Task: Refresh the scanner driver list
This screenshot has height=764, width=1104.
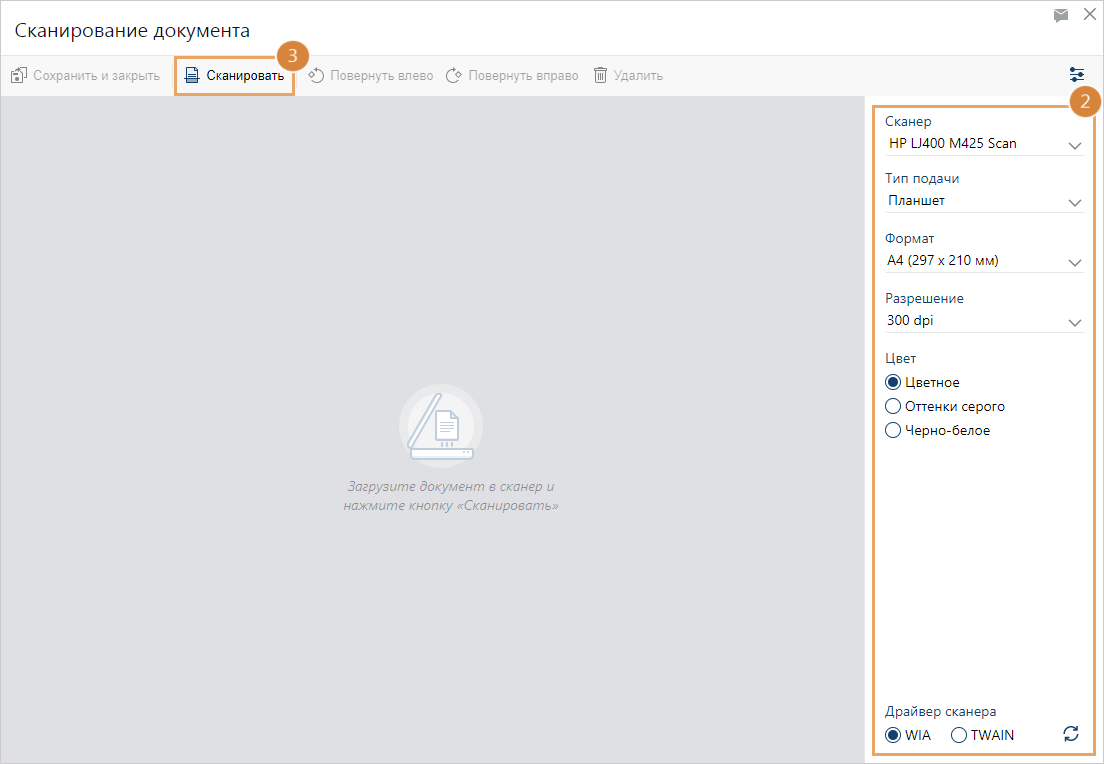Action: (x=1071, y=734)
